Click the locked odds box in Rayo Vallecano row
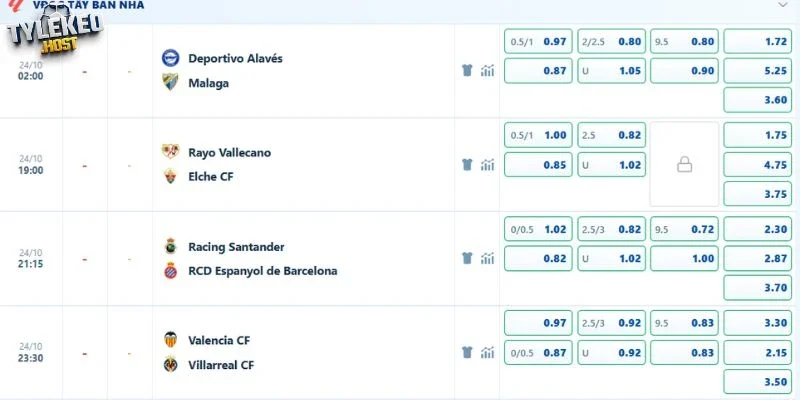Image resolution: width=800 pixels, height=400 pixels. pyautogui.click(x=684, y=164)
